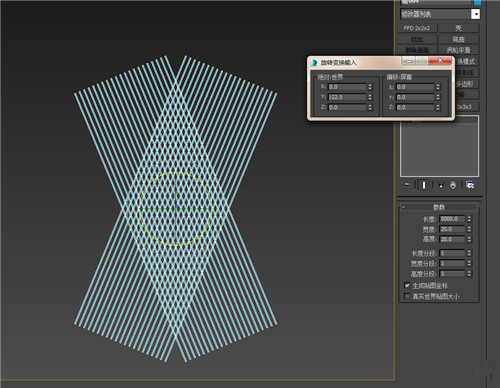Screen dimensions: 500x388
Task: Click the 挤出 modifier button
Action: [417, 39]
